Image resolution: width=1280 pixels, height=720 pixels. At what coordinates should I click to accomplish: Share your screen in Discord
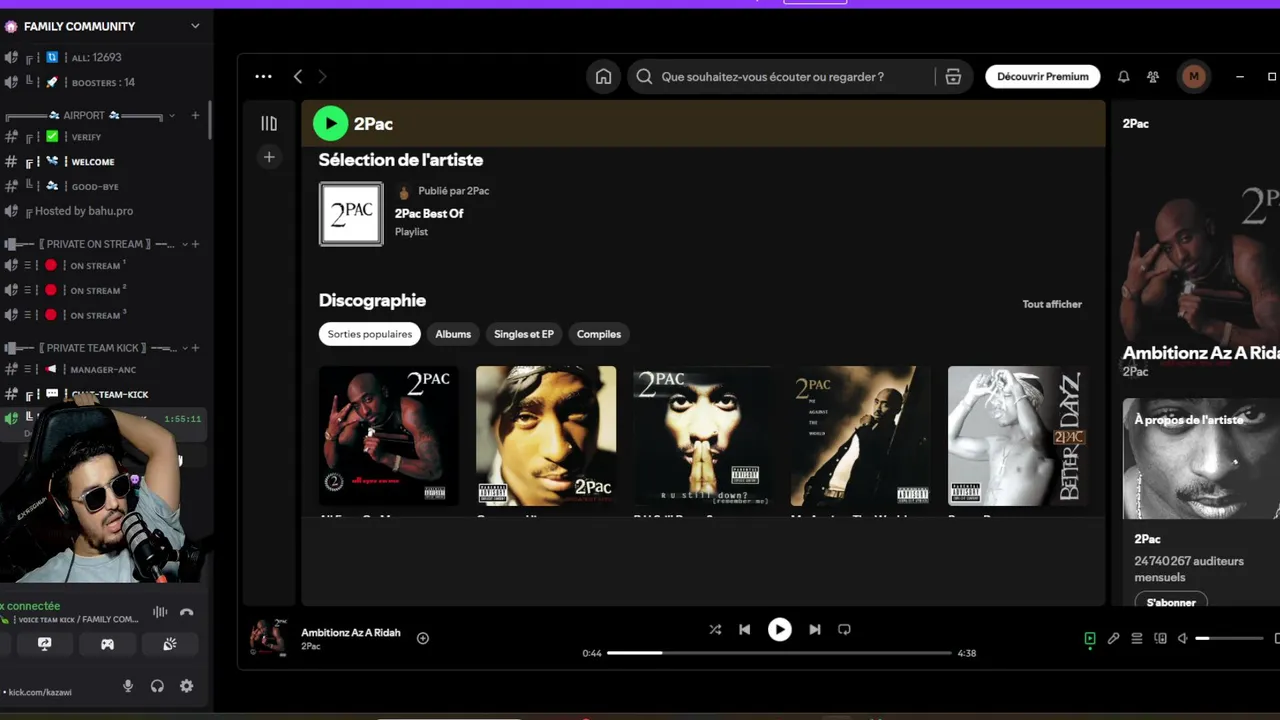(x=44, y=645)
